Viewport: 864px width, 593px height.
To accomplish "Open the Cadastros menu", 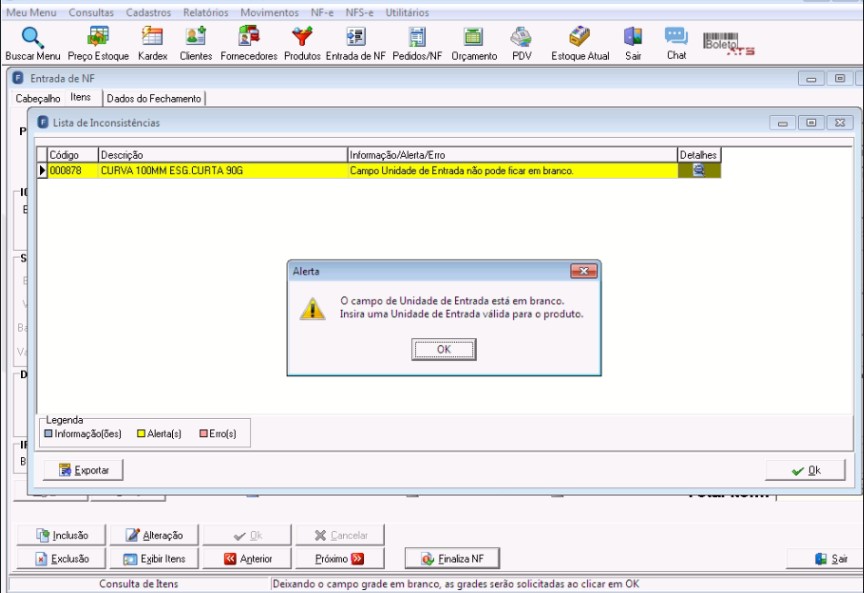I will (x=148, y=12).
